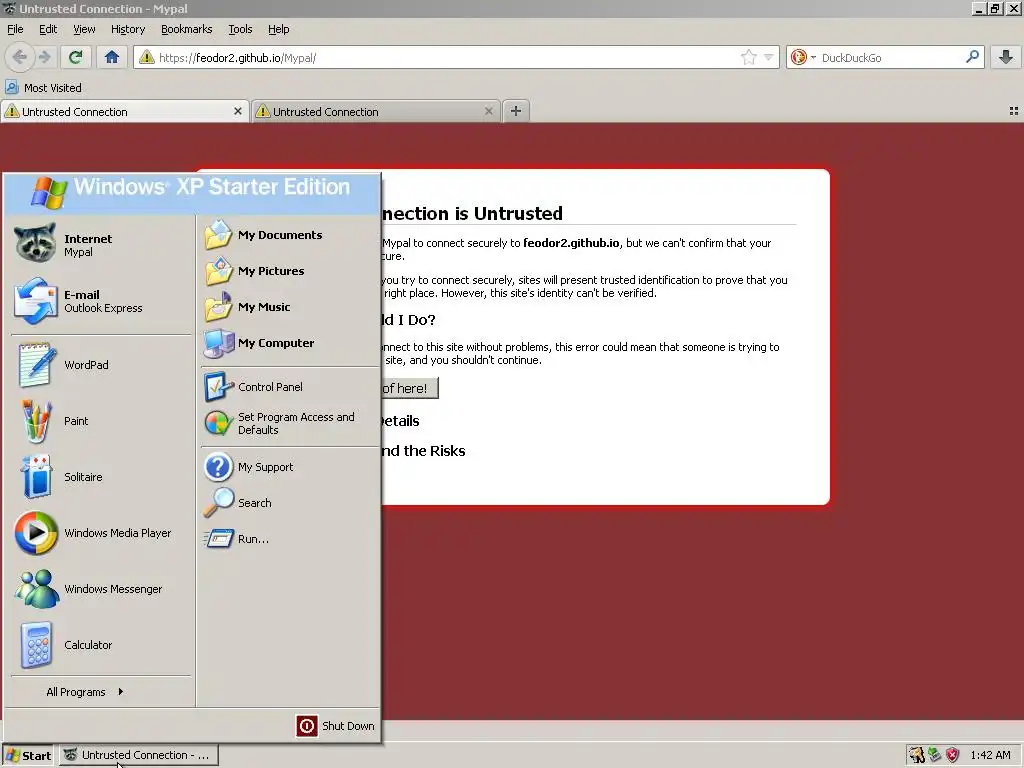Click the 'of here!' button
Screen dimensions: 1024x768
[410, 389]
